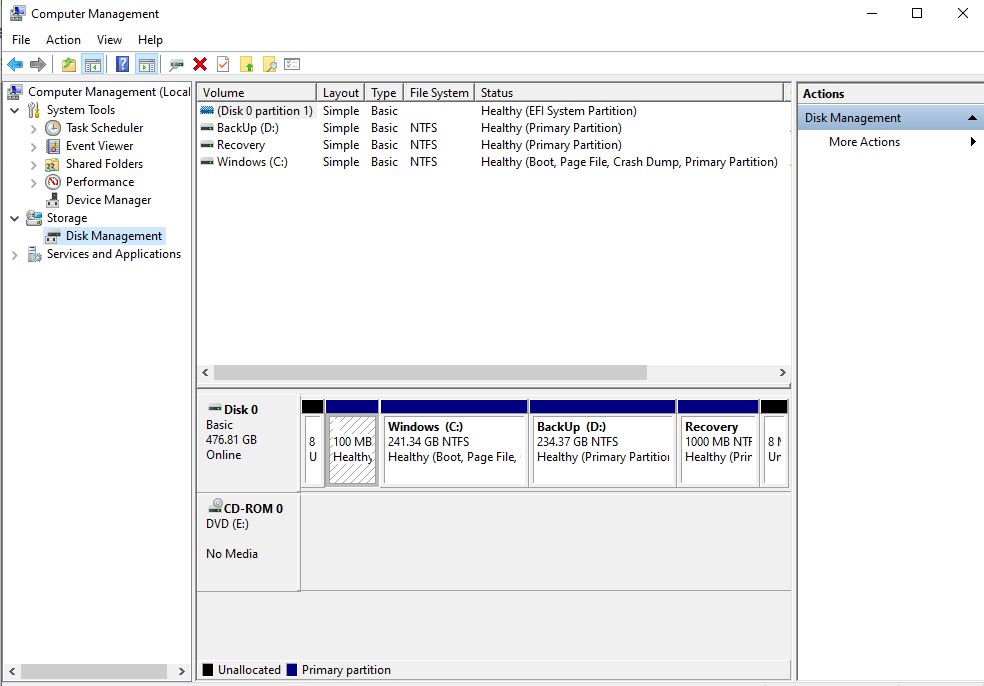Viewport: 984px width, 686px height.
Task: Toggle Show/Hide Console Tree icon
Action: pos(92,64)
